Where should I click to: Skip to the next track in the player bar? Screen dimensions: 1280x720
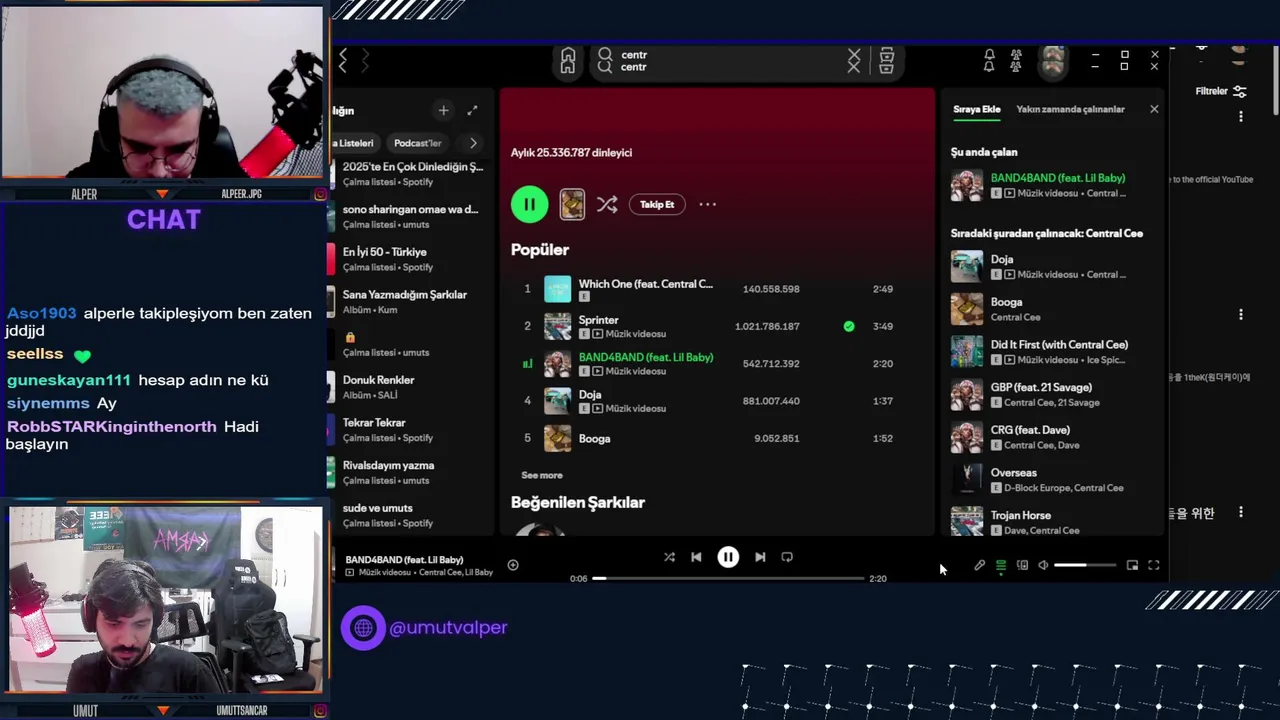point(760,557)
